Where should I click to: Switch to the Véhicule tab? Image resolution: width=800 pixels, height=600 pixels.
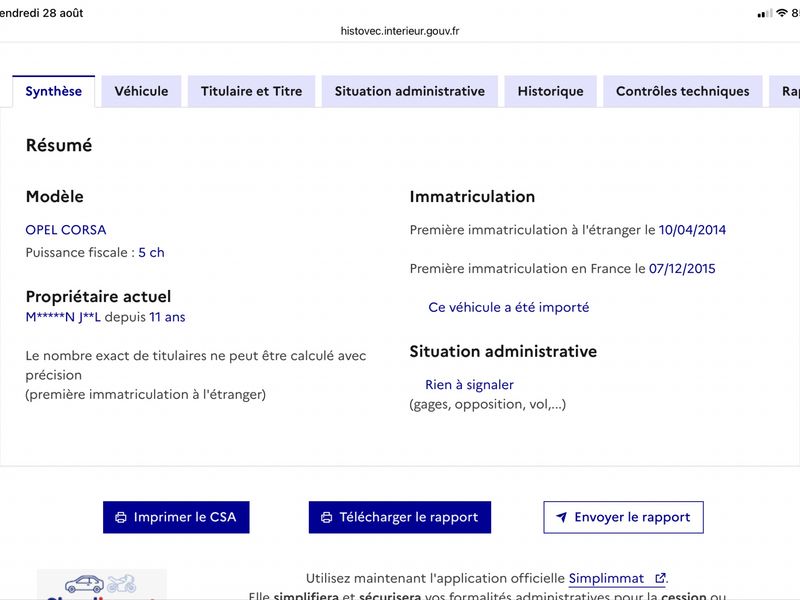pyautogui.click(x=141, y=91)
